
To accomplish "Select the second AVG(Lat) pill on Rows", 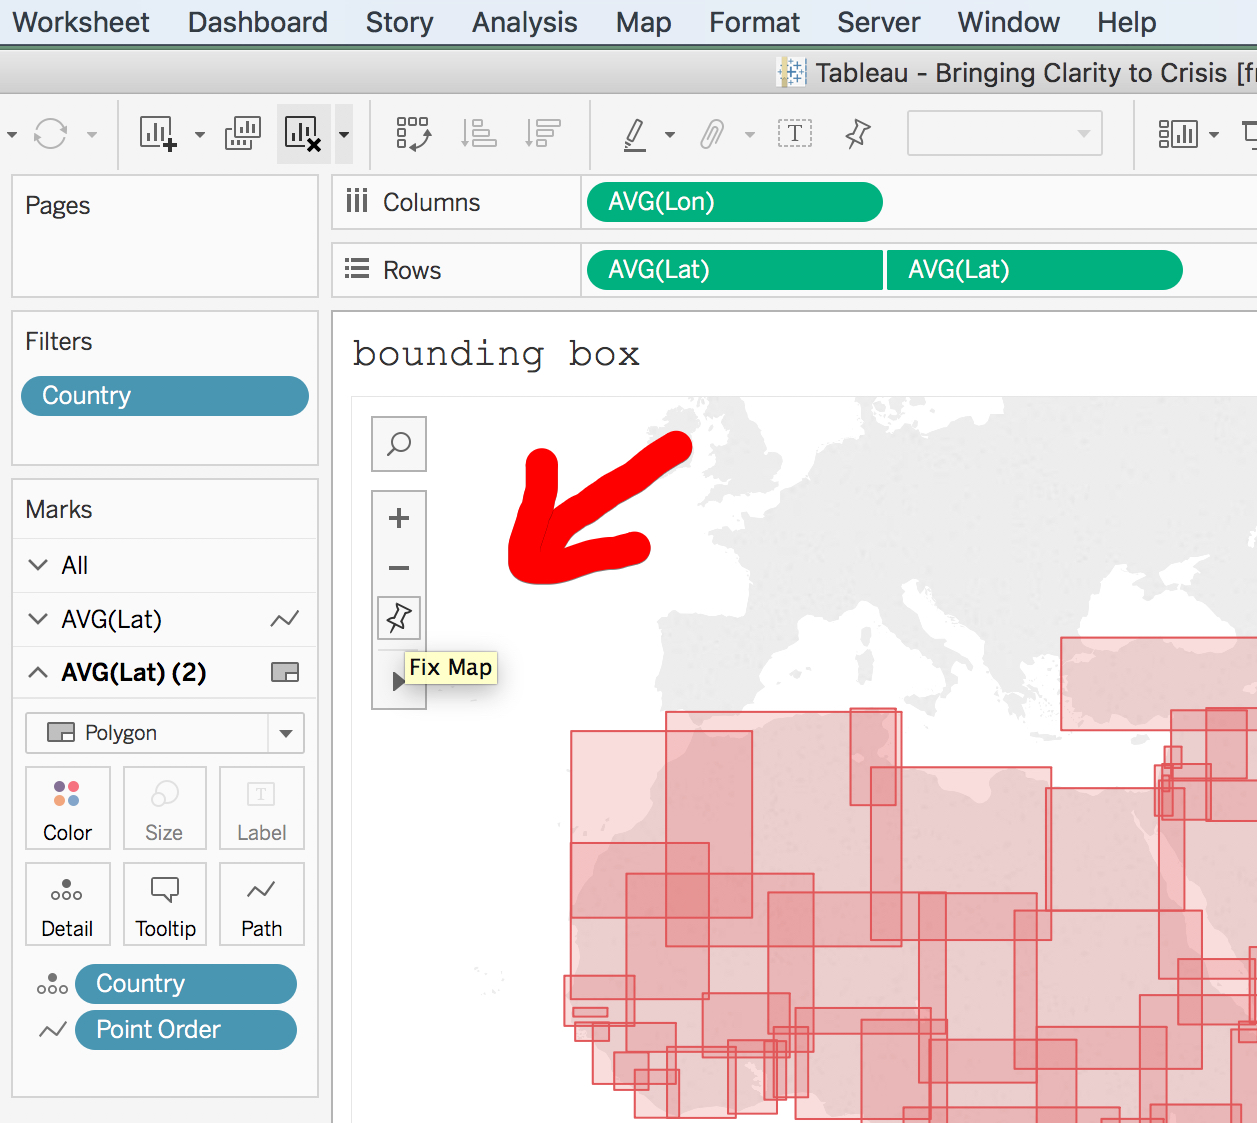I will click(1034, 270).
